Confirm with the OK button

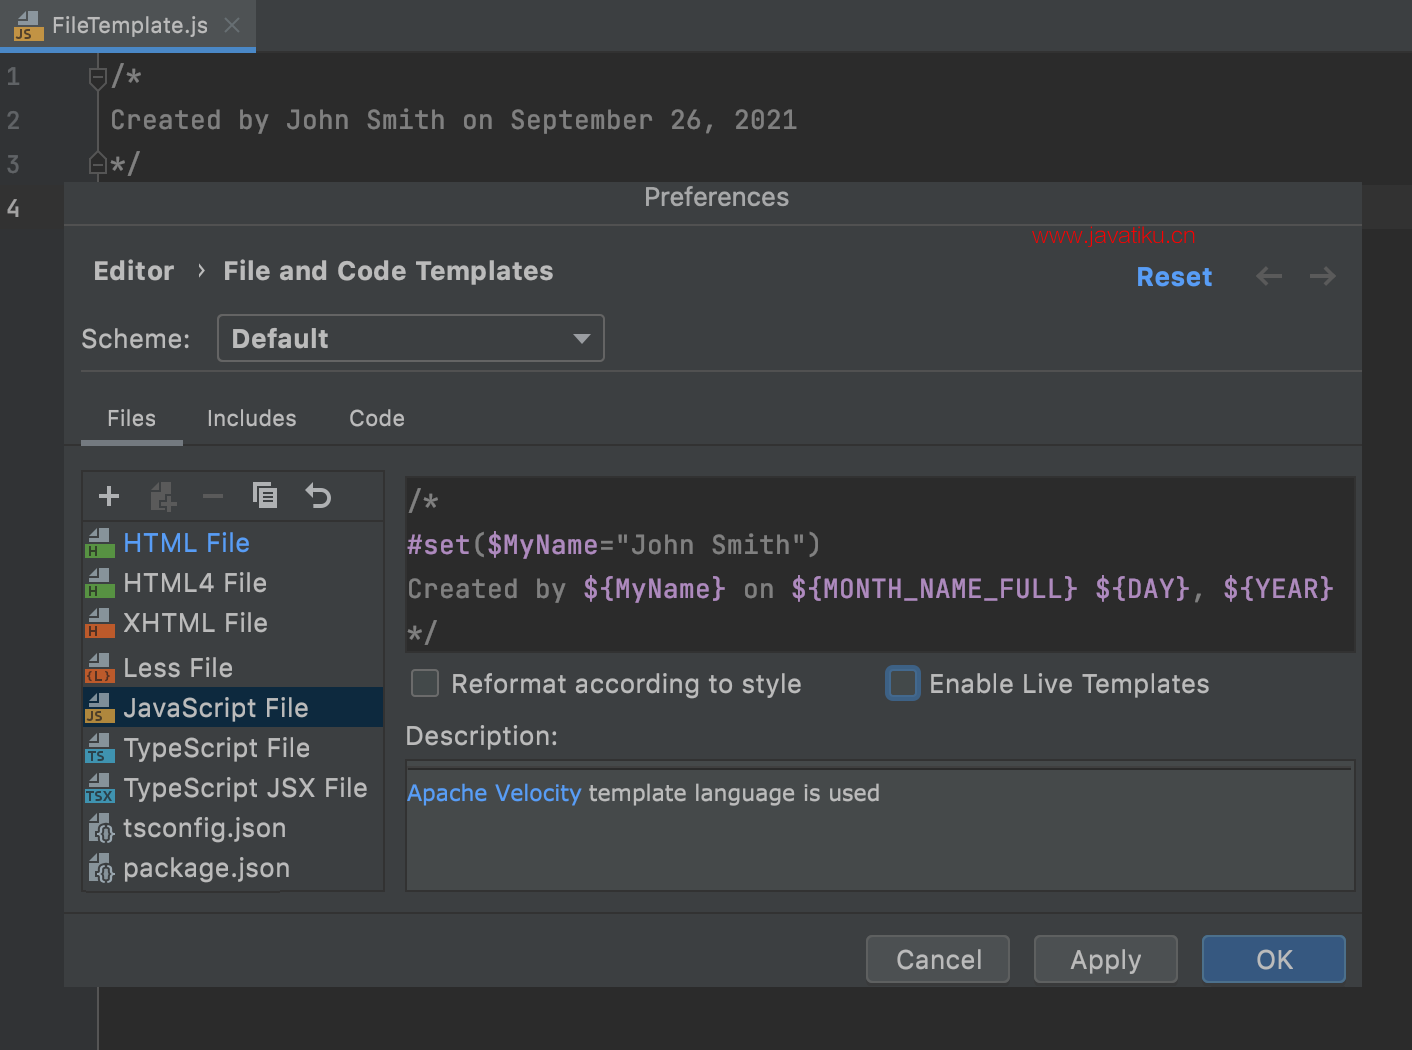click(1274, 959)
